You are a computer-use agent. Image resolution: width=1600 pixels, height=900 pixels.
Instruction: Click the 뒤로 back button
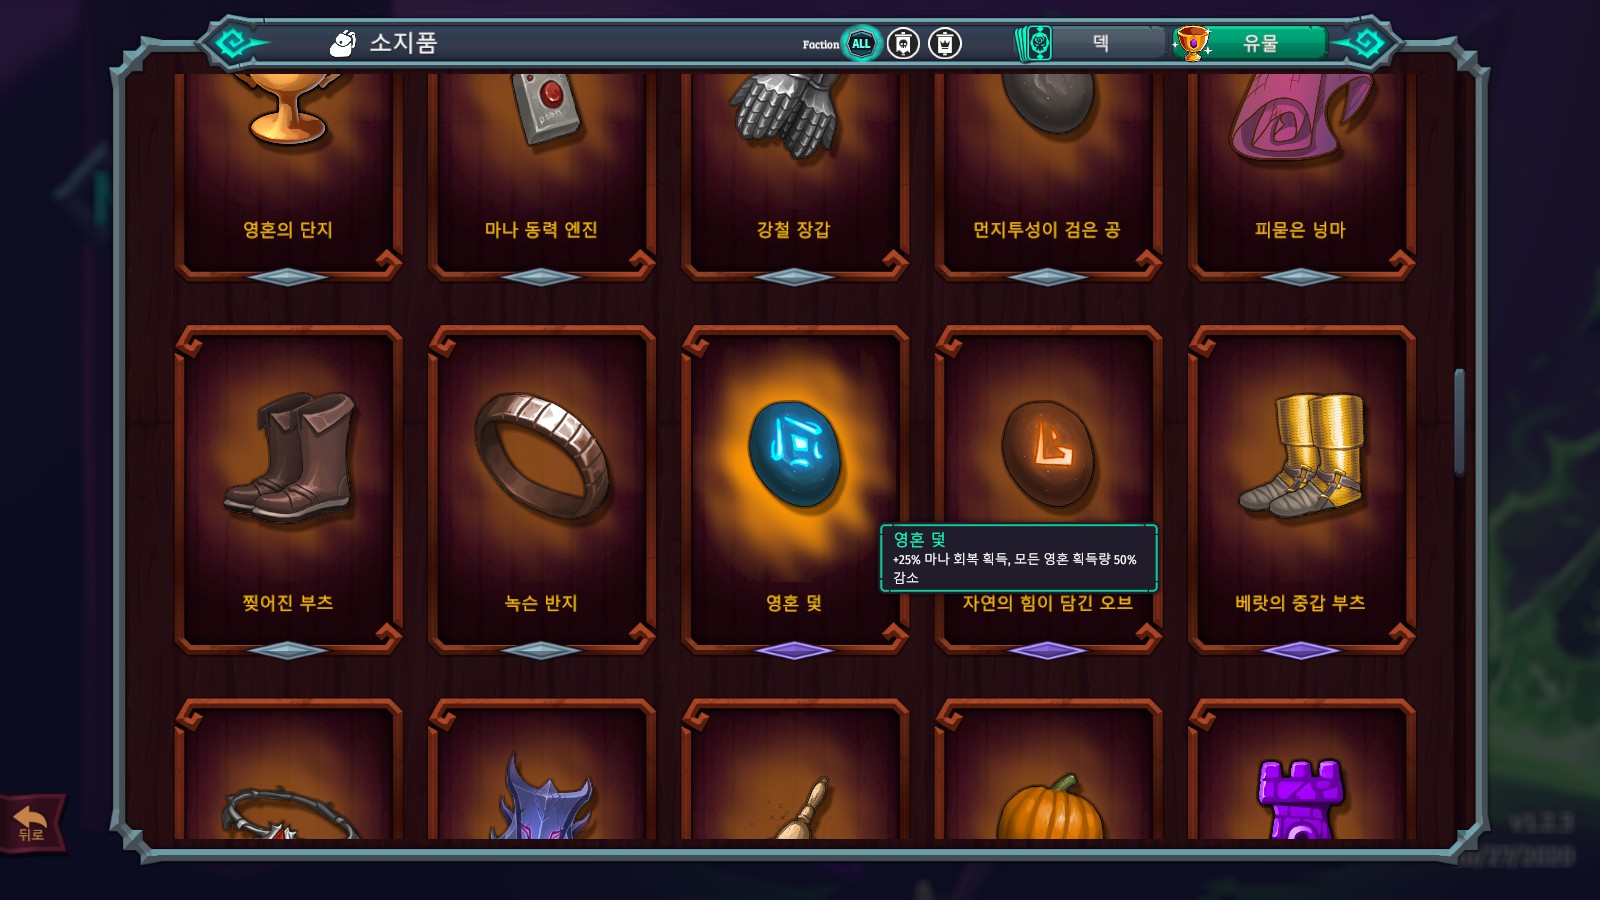(x=33, y=824)
